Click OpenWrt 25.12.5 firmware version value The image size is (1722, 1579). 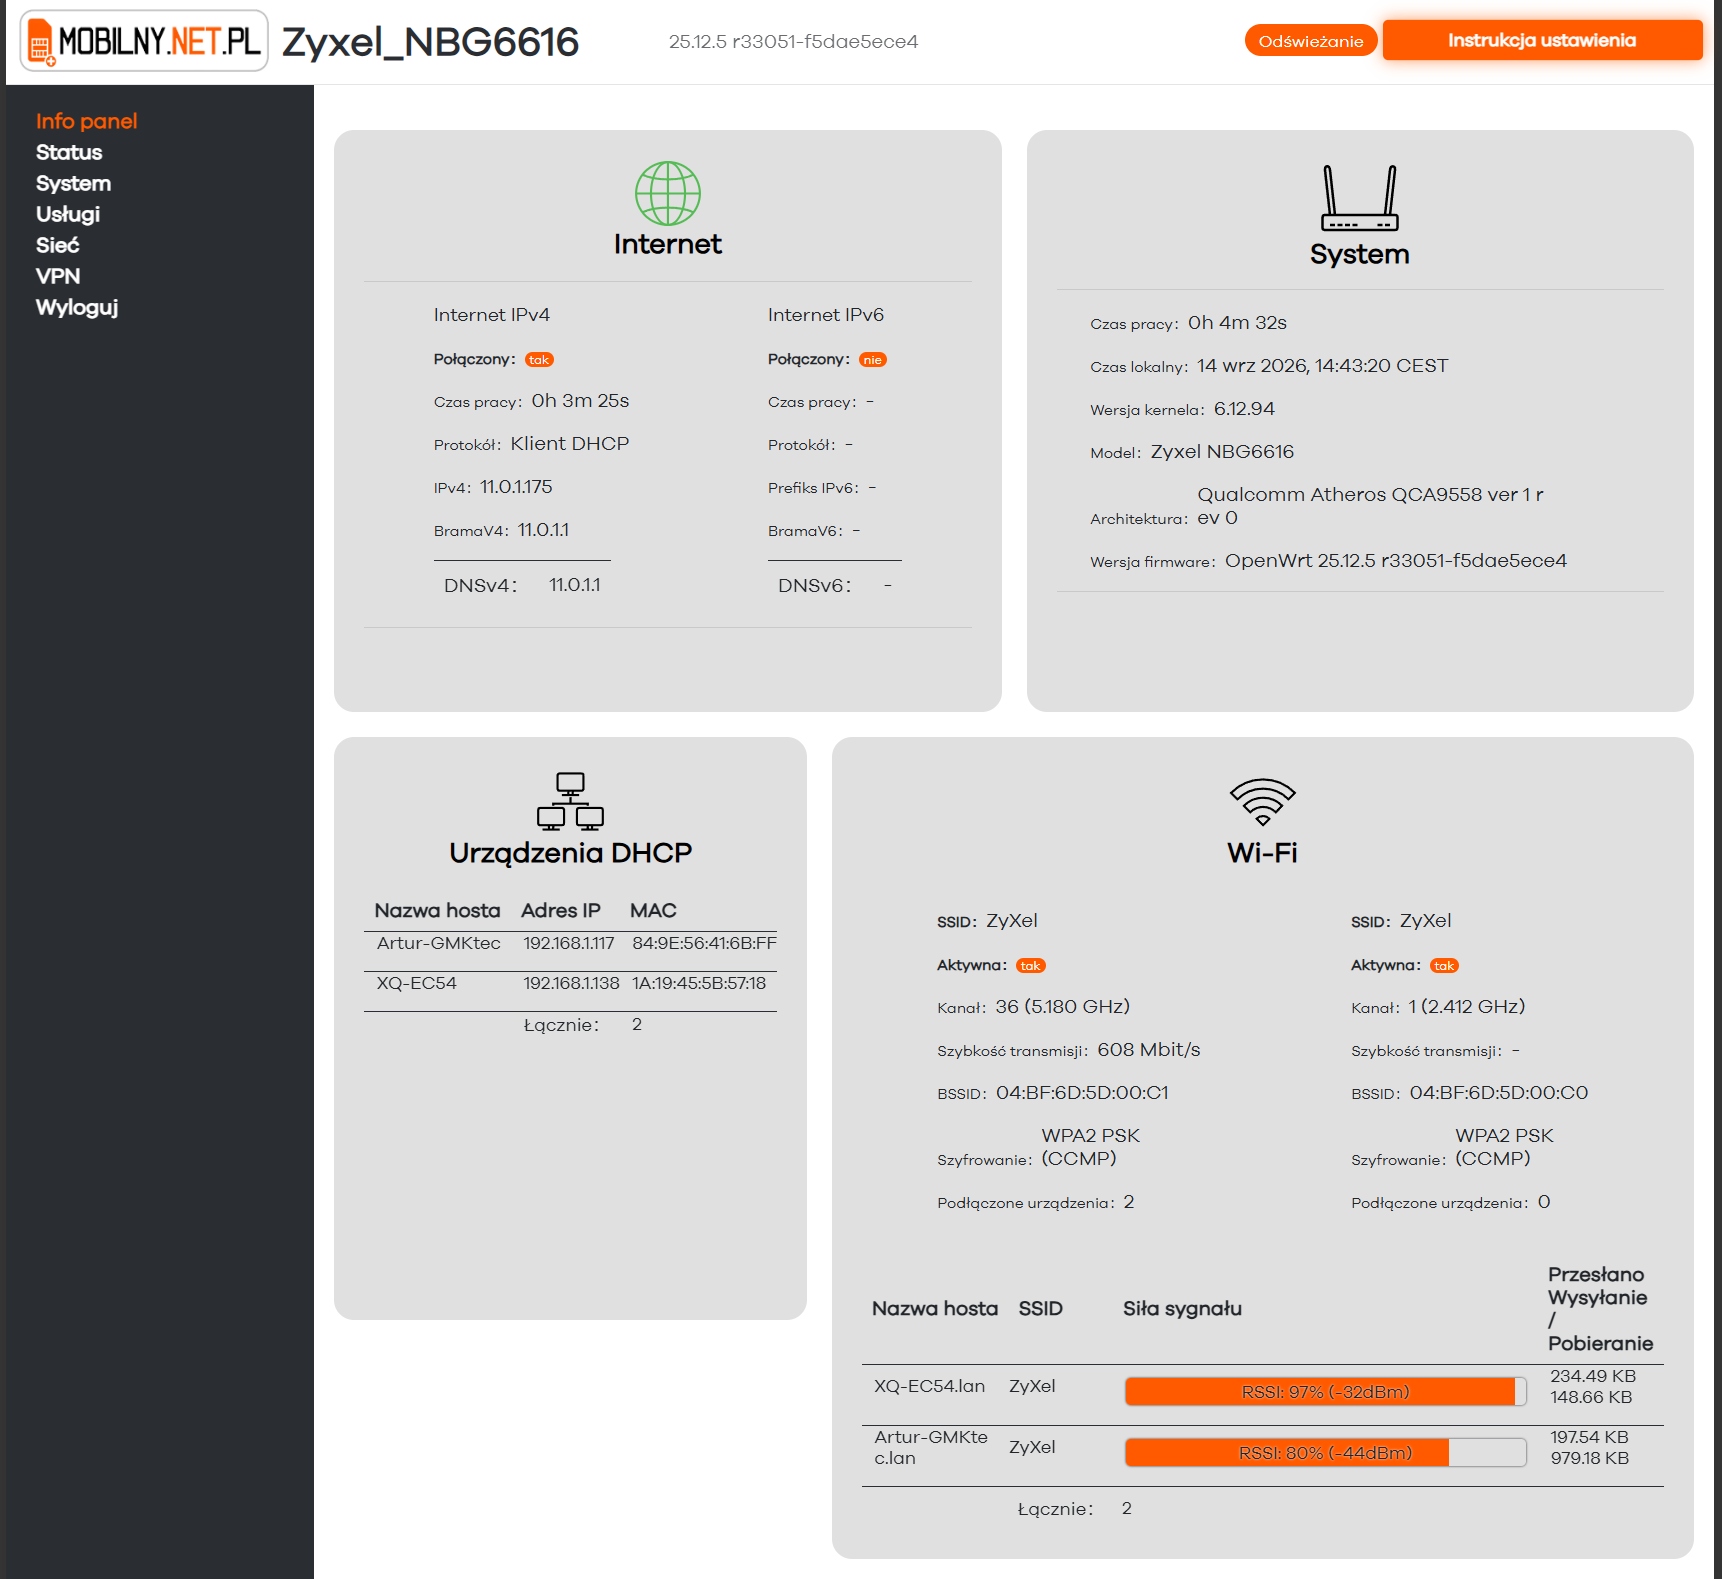(1396, 561)
